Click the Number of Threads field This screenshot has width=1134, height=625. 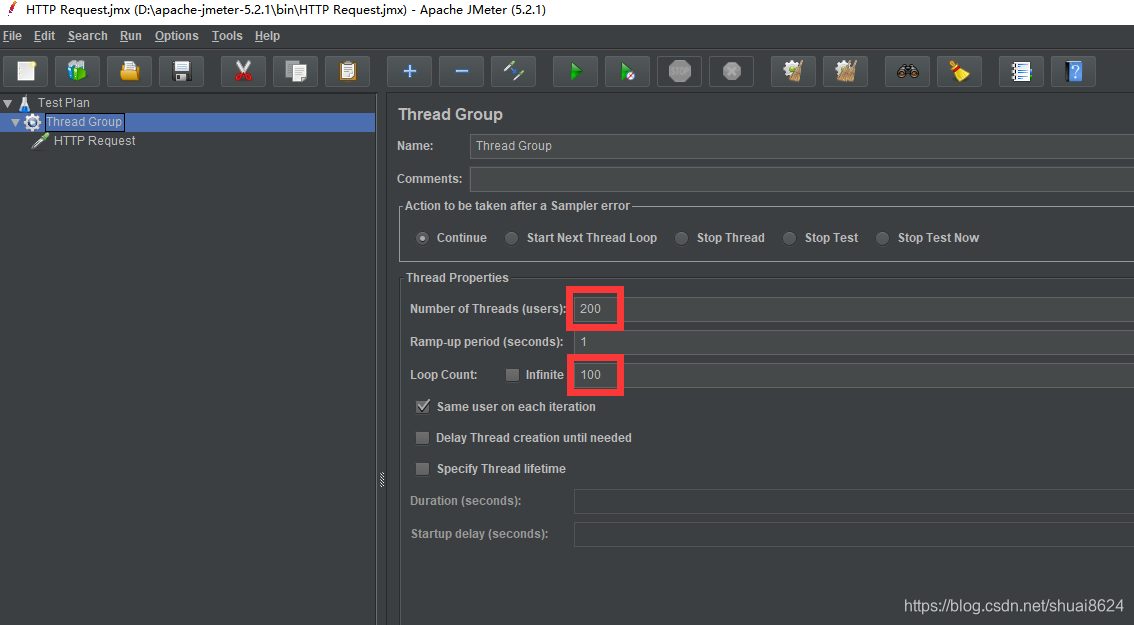(x=853, y=309)
